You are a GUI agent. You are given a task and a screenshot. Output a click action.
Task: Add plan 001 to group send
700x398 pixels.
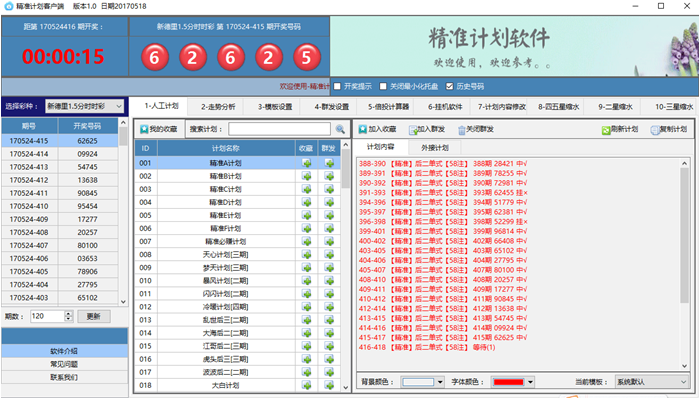tap(329, 163)
